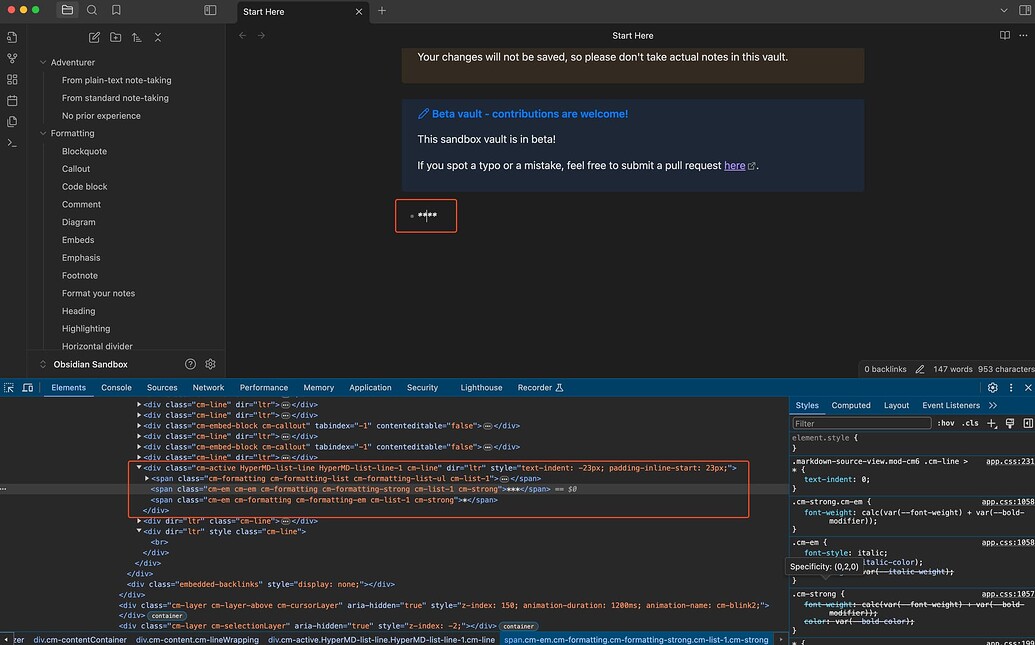The image size is (1035, 645).
Task: Switch to reading view with book icon
Action: pyautogui.click(x=1005, y=36)
